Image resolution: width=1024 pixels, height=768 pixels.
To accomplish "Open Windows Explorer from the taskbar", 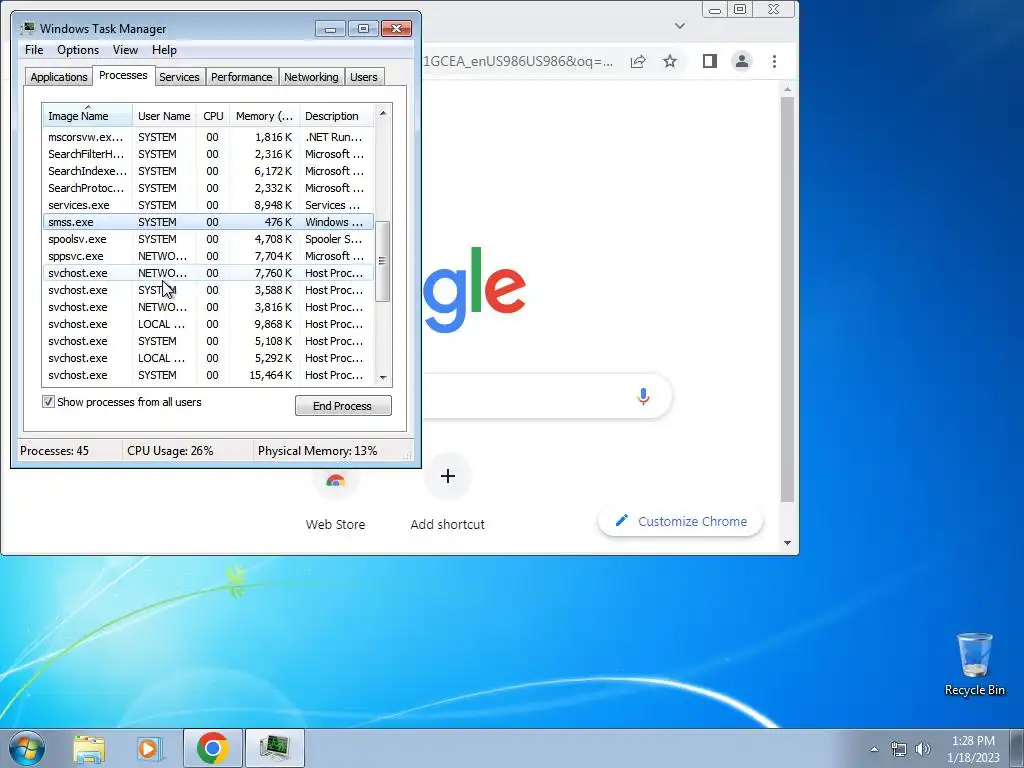I will point(89,748).
